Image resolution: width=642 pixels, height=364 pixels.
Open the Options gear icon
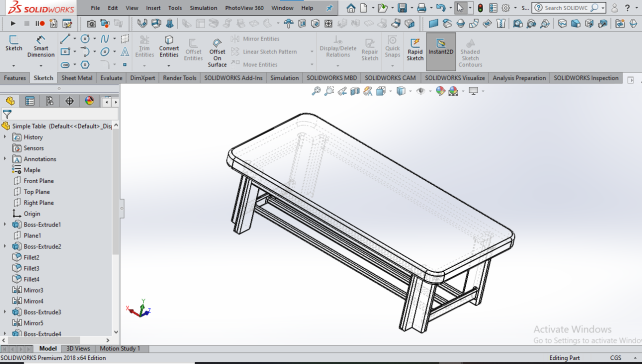[506, 8]
